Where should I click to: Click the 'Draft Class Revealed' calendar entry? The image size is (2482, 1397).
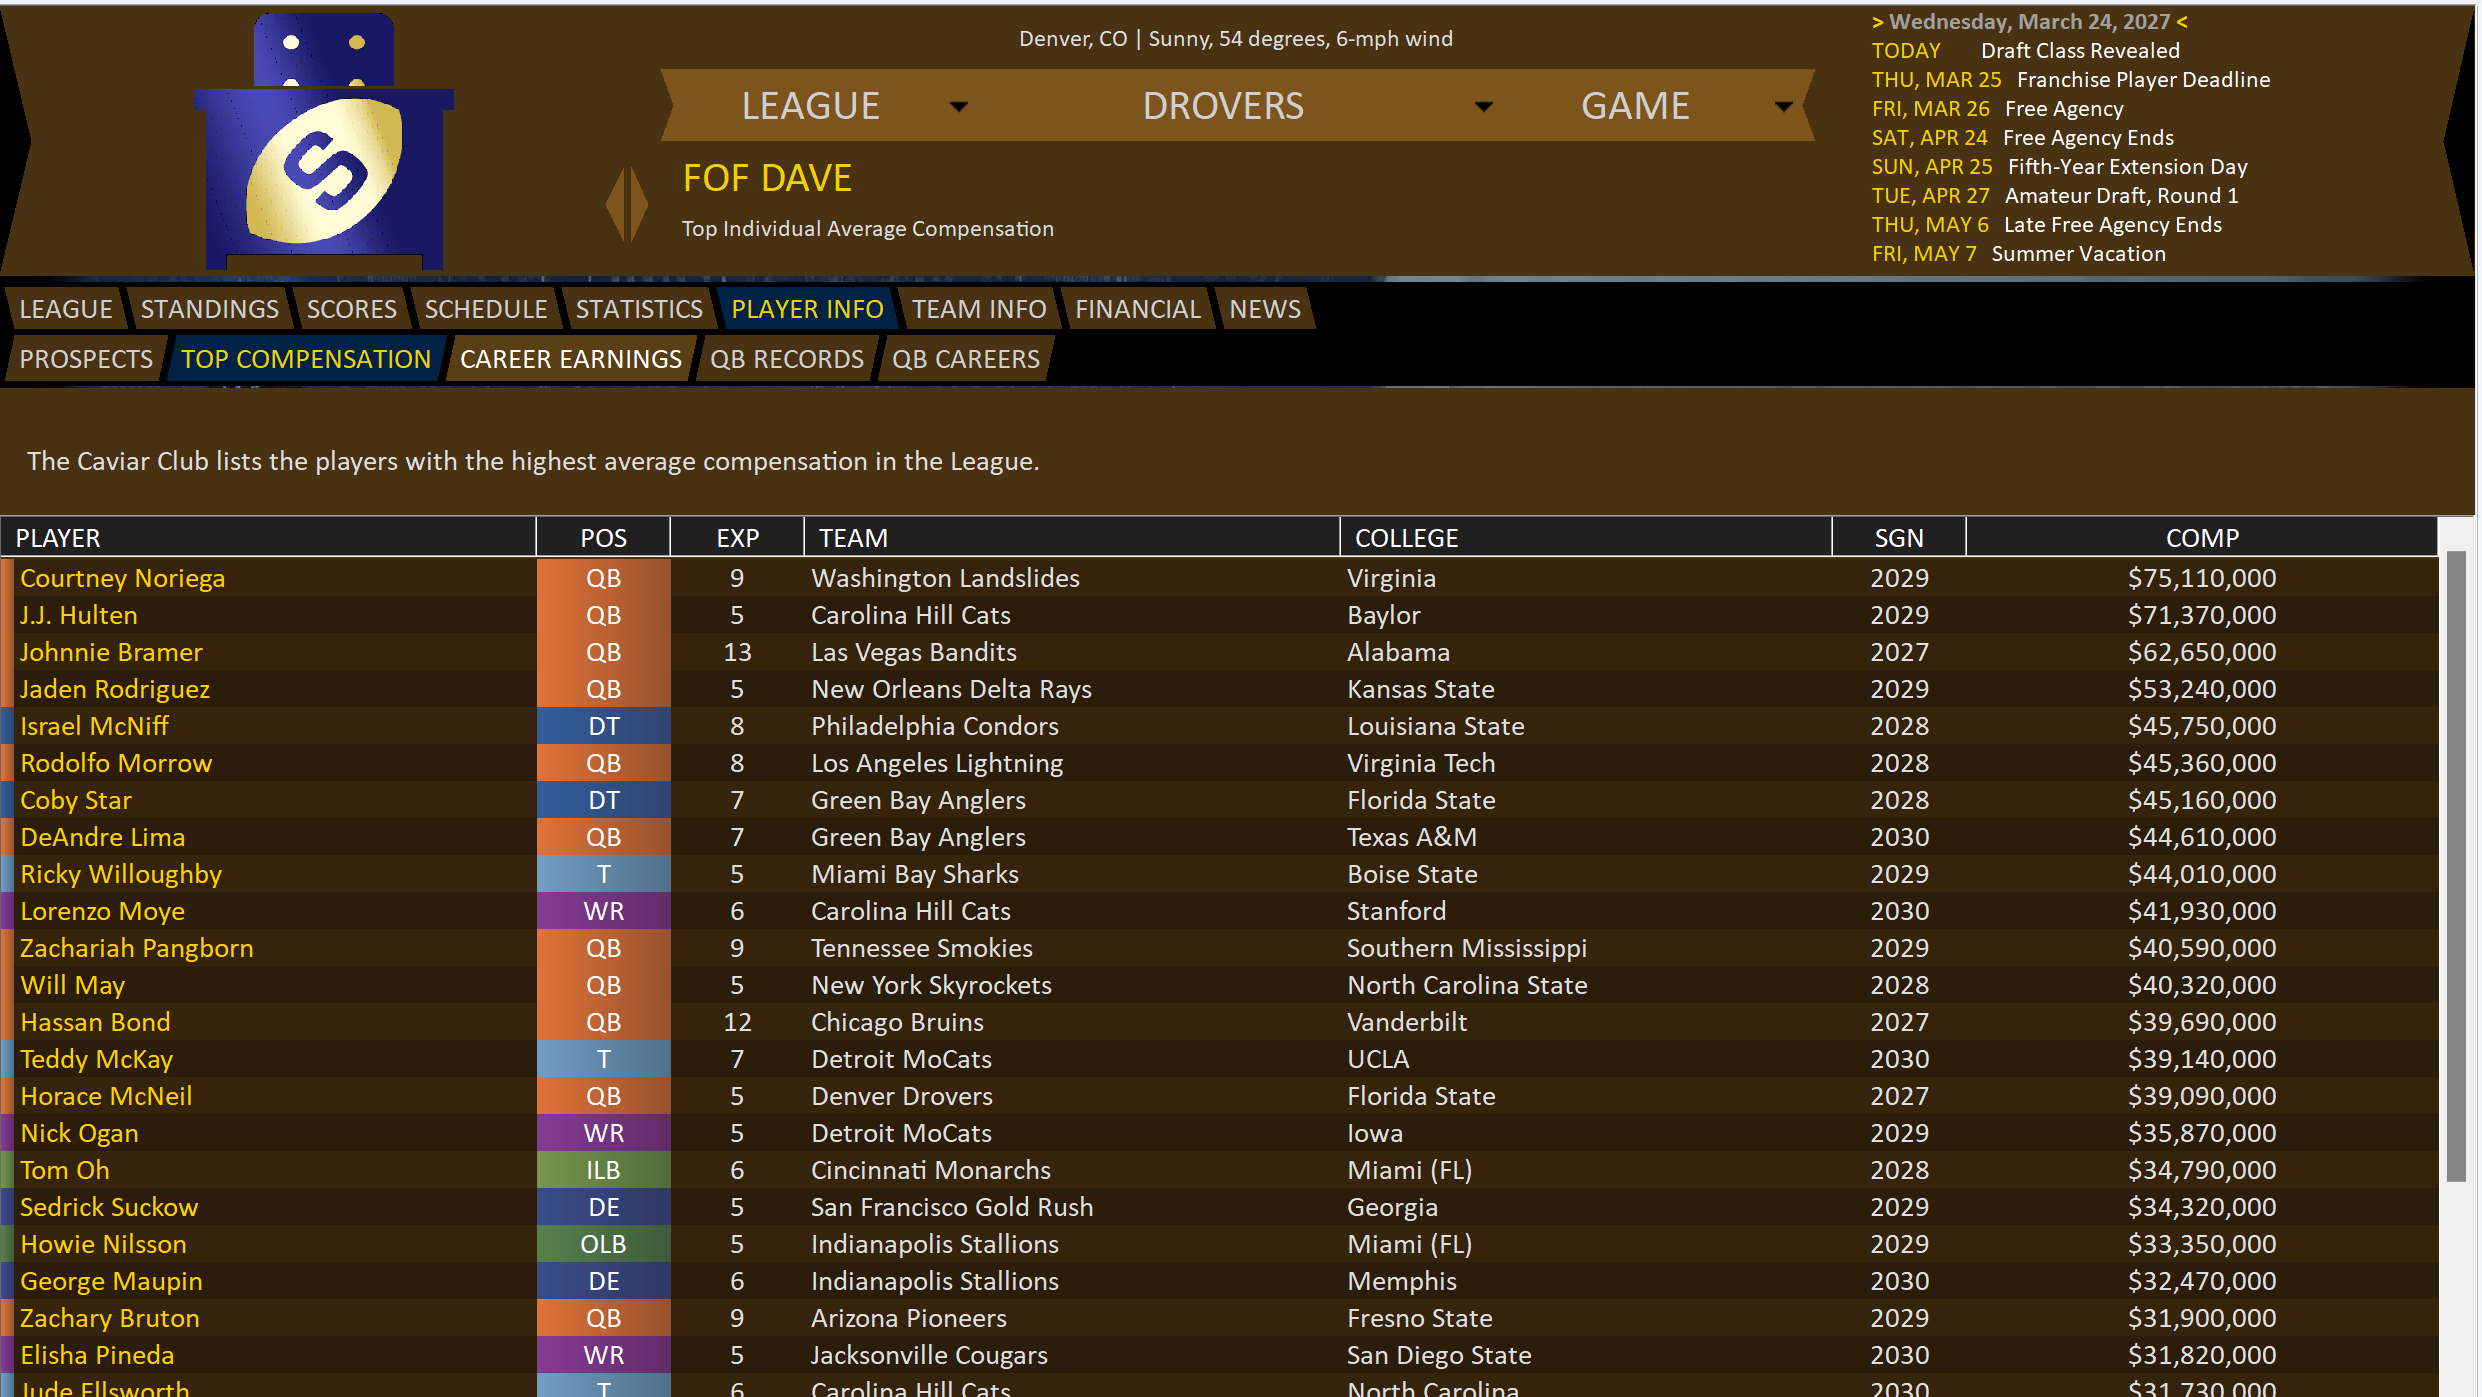pos(2081,51)
